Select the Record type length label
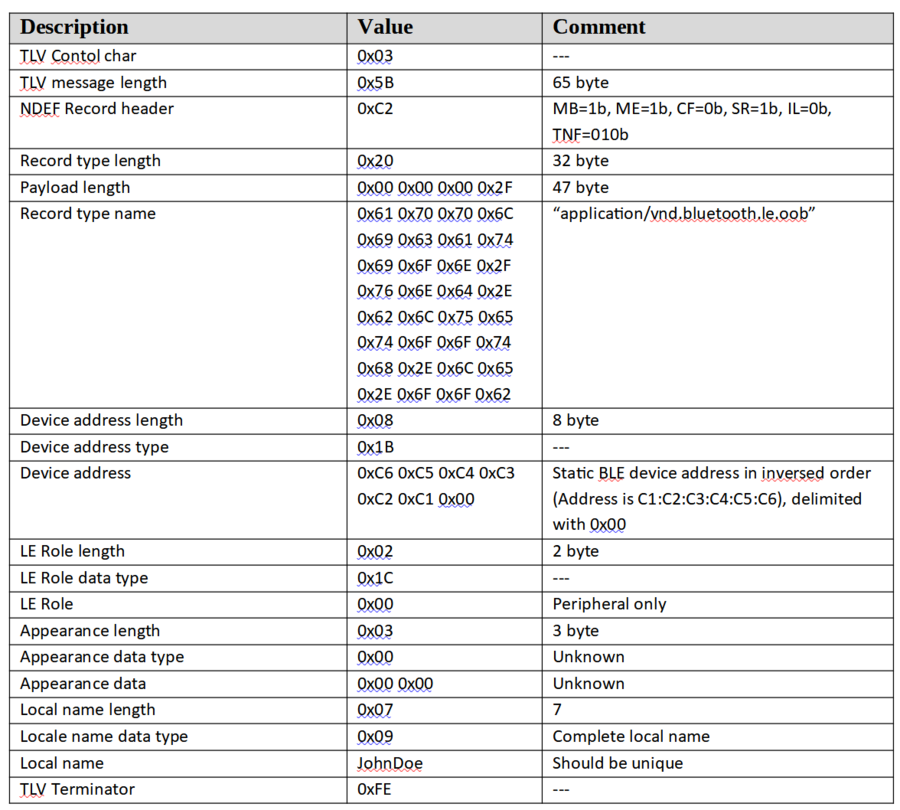The height and width of the screenshot is (810, 900). click(x=90, y=161)
